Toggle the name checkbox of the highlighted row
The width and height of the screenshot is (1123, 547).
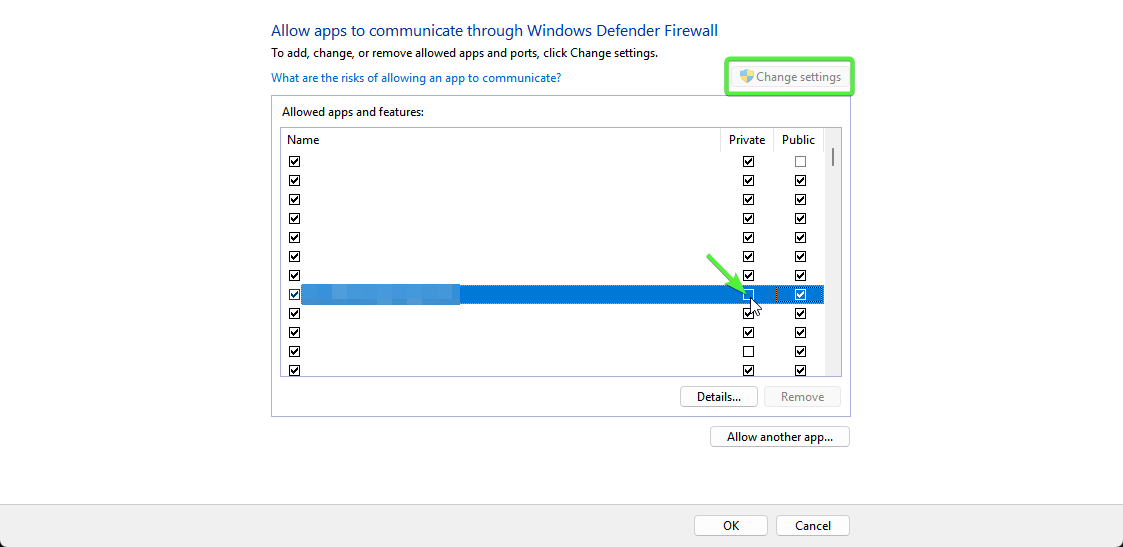[294, 295]
